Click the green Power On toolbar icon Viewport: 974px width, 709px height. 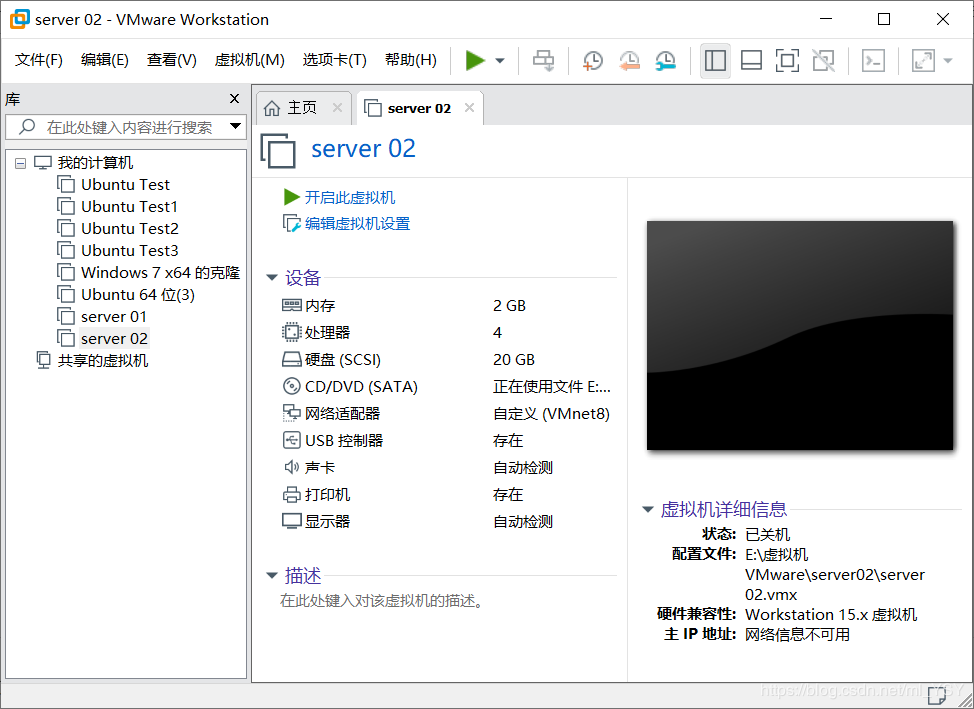tap(477, 61)
